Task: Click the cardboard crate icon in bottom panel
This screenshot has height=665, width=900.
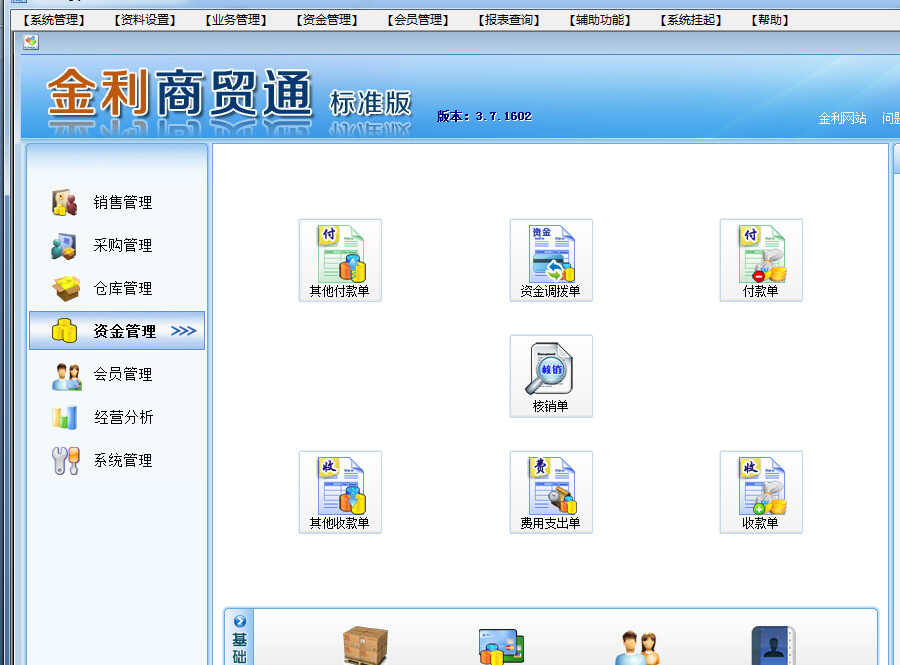Action: 365,645
